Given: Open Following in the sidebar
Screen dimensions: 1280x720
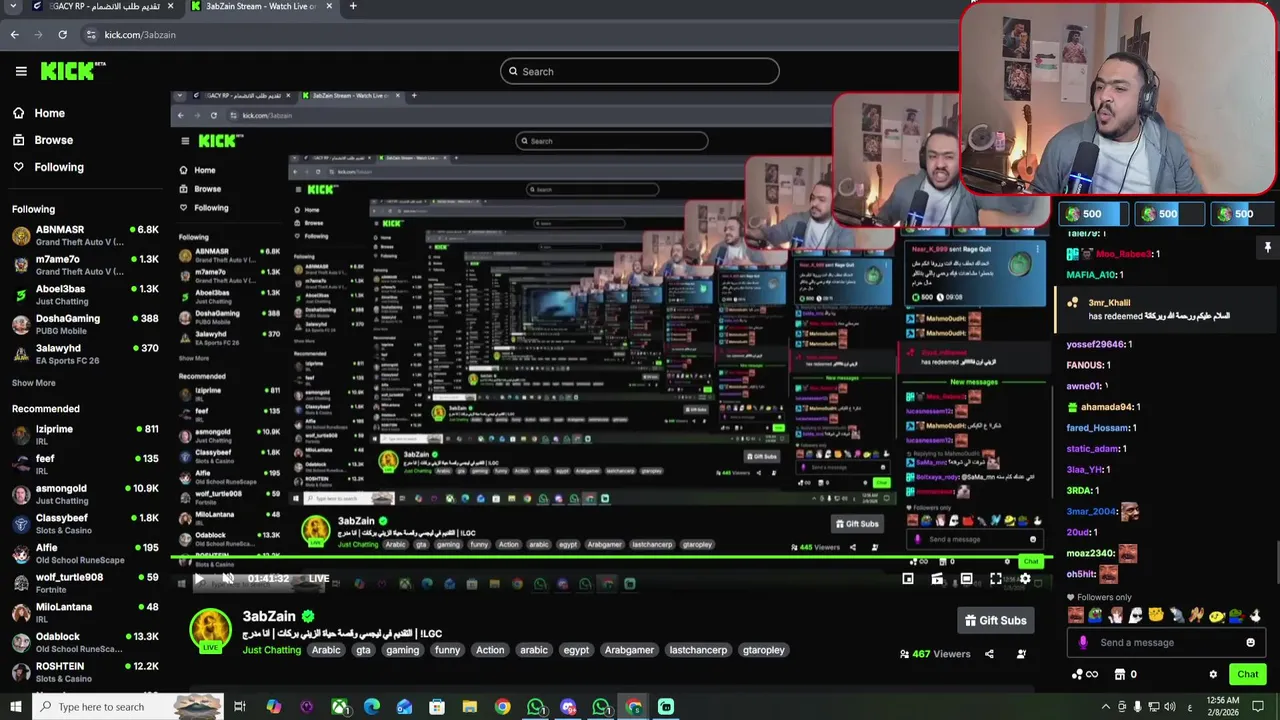Looking at the screenshot, I should (48, 167).
